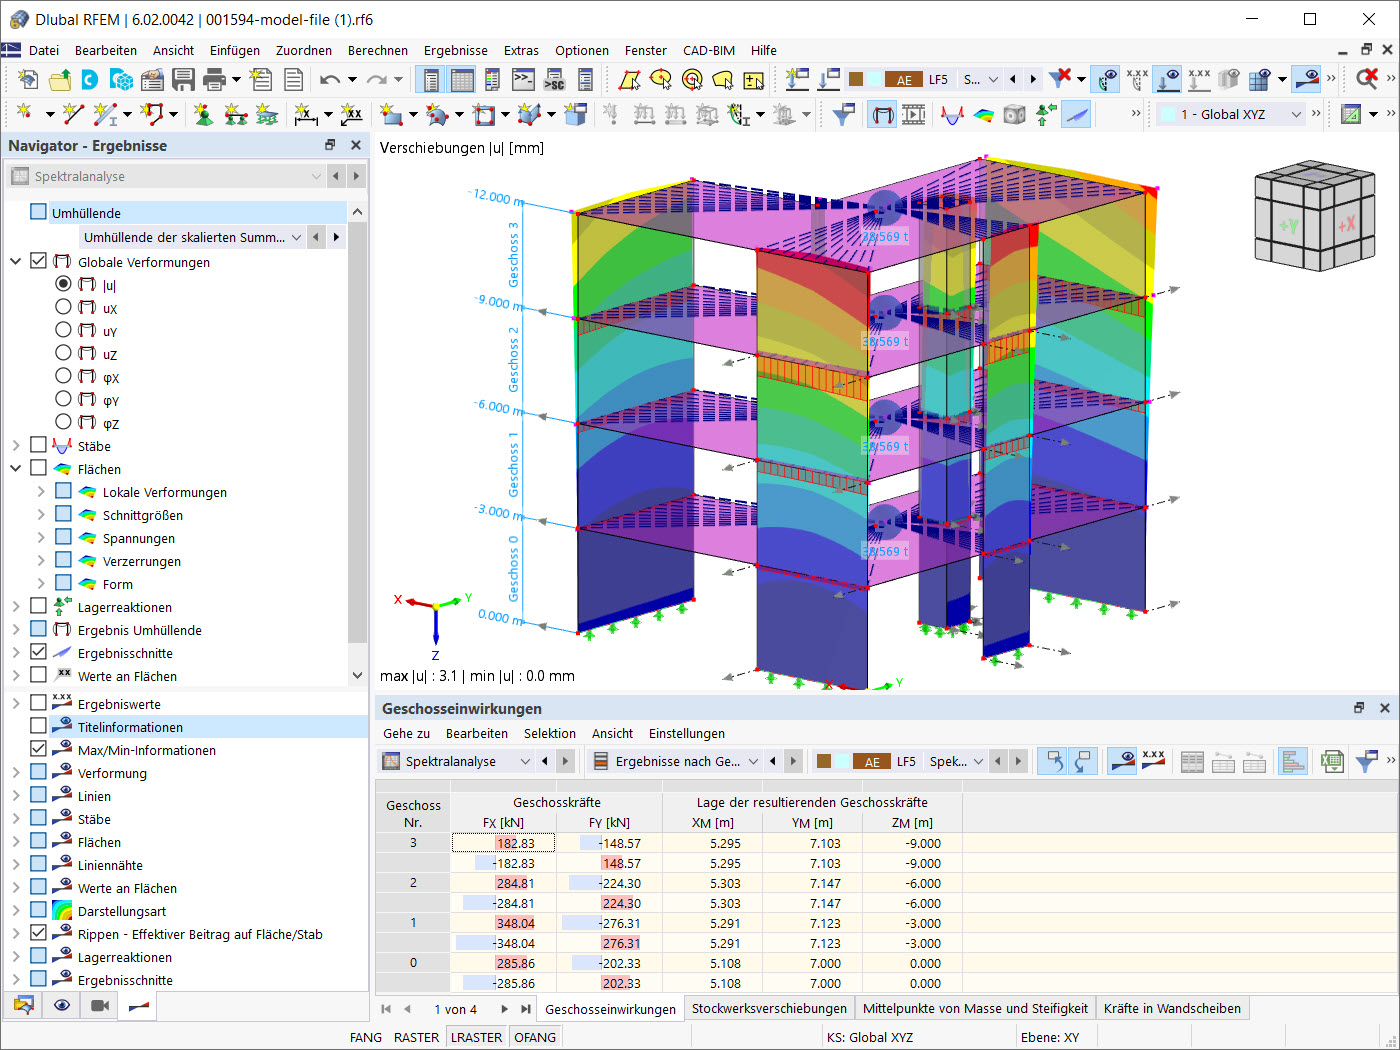Enable the Umhüllende checkbox

[39, 212]
